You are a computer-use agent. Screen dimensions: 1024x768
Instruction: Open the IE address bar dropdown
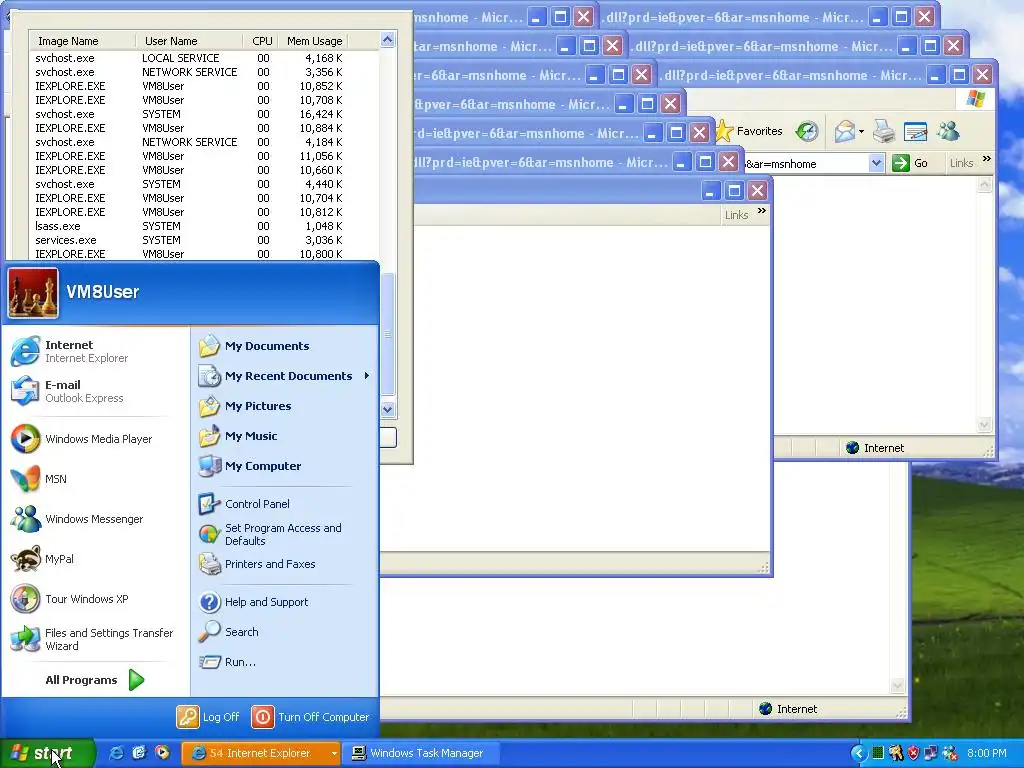[876, 163]
